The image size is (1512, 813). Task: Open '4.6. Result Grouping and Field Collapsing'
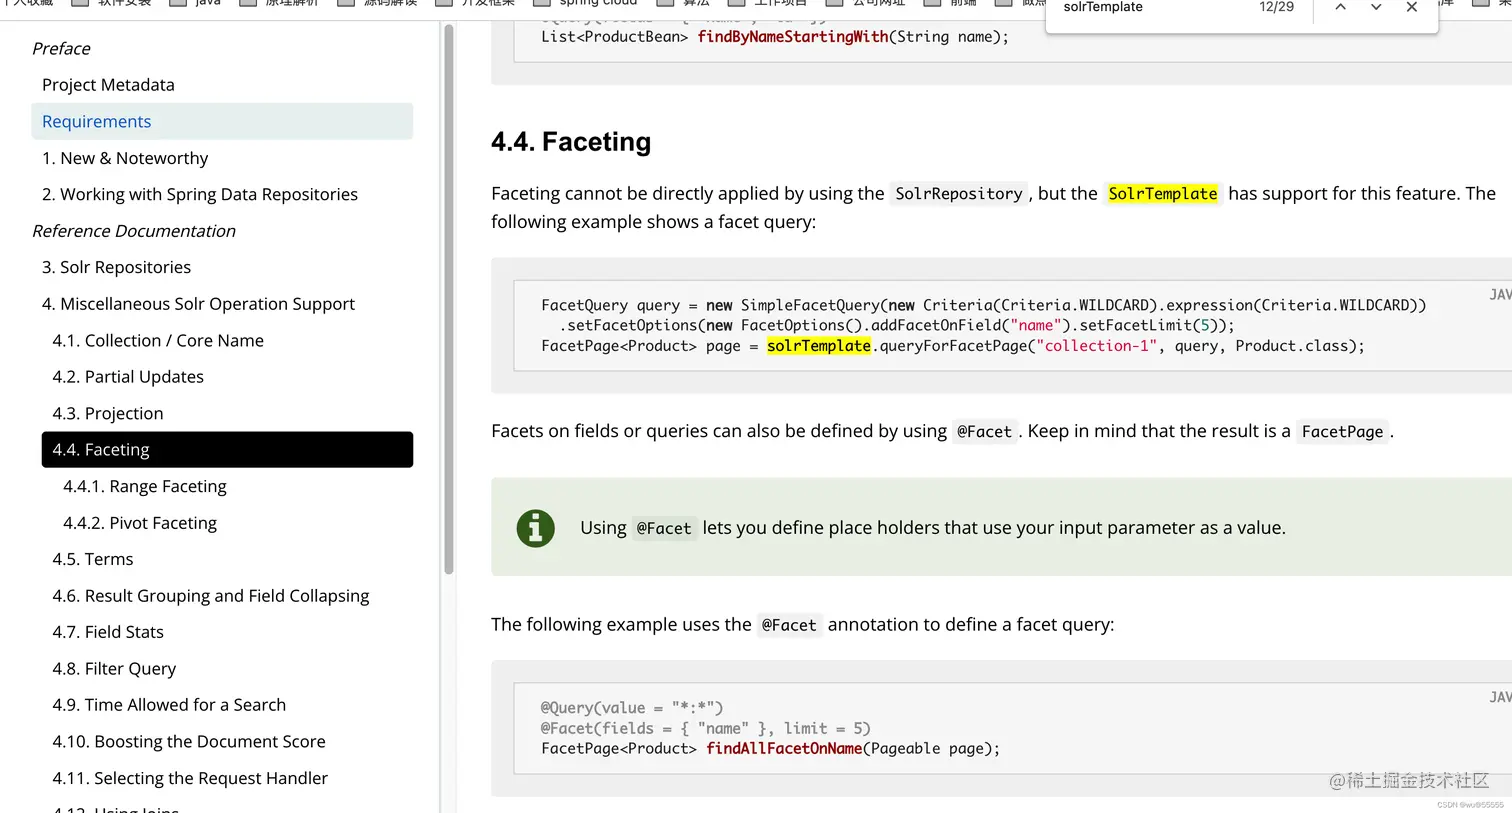pyautogui.click(x=211, y=596)
